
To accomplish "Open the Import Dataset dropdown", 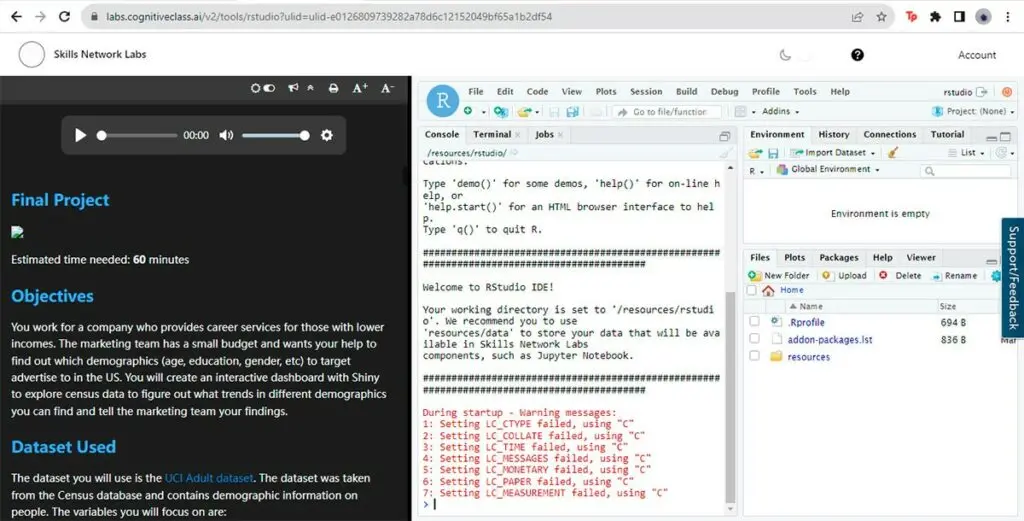I will coord(833,153).
